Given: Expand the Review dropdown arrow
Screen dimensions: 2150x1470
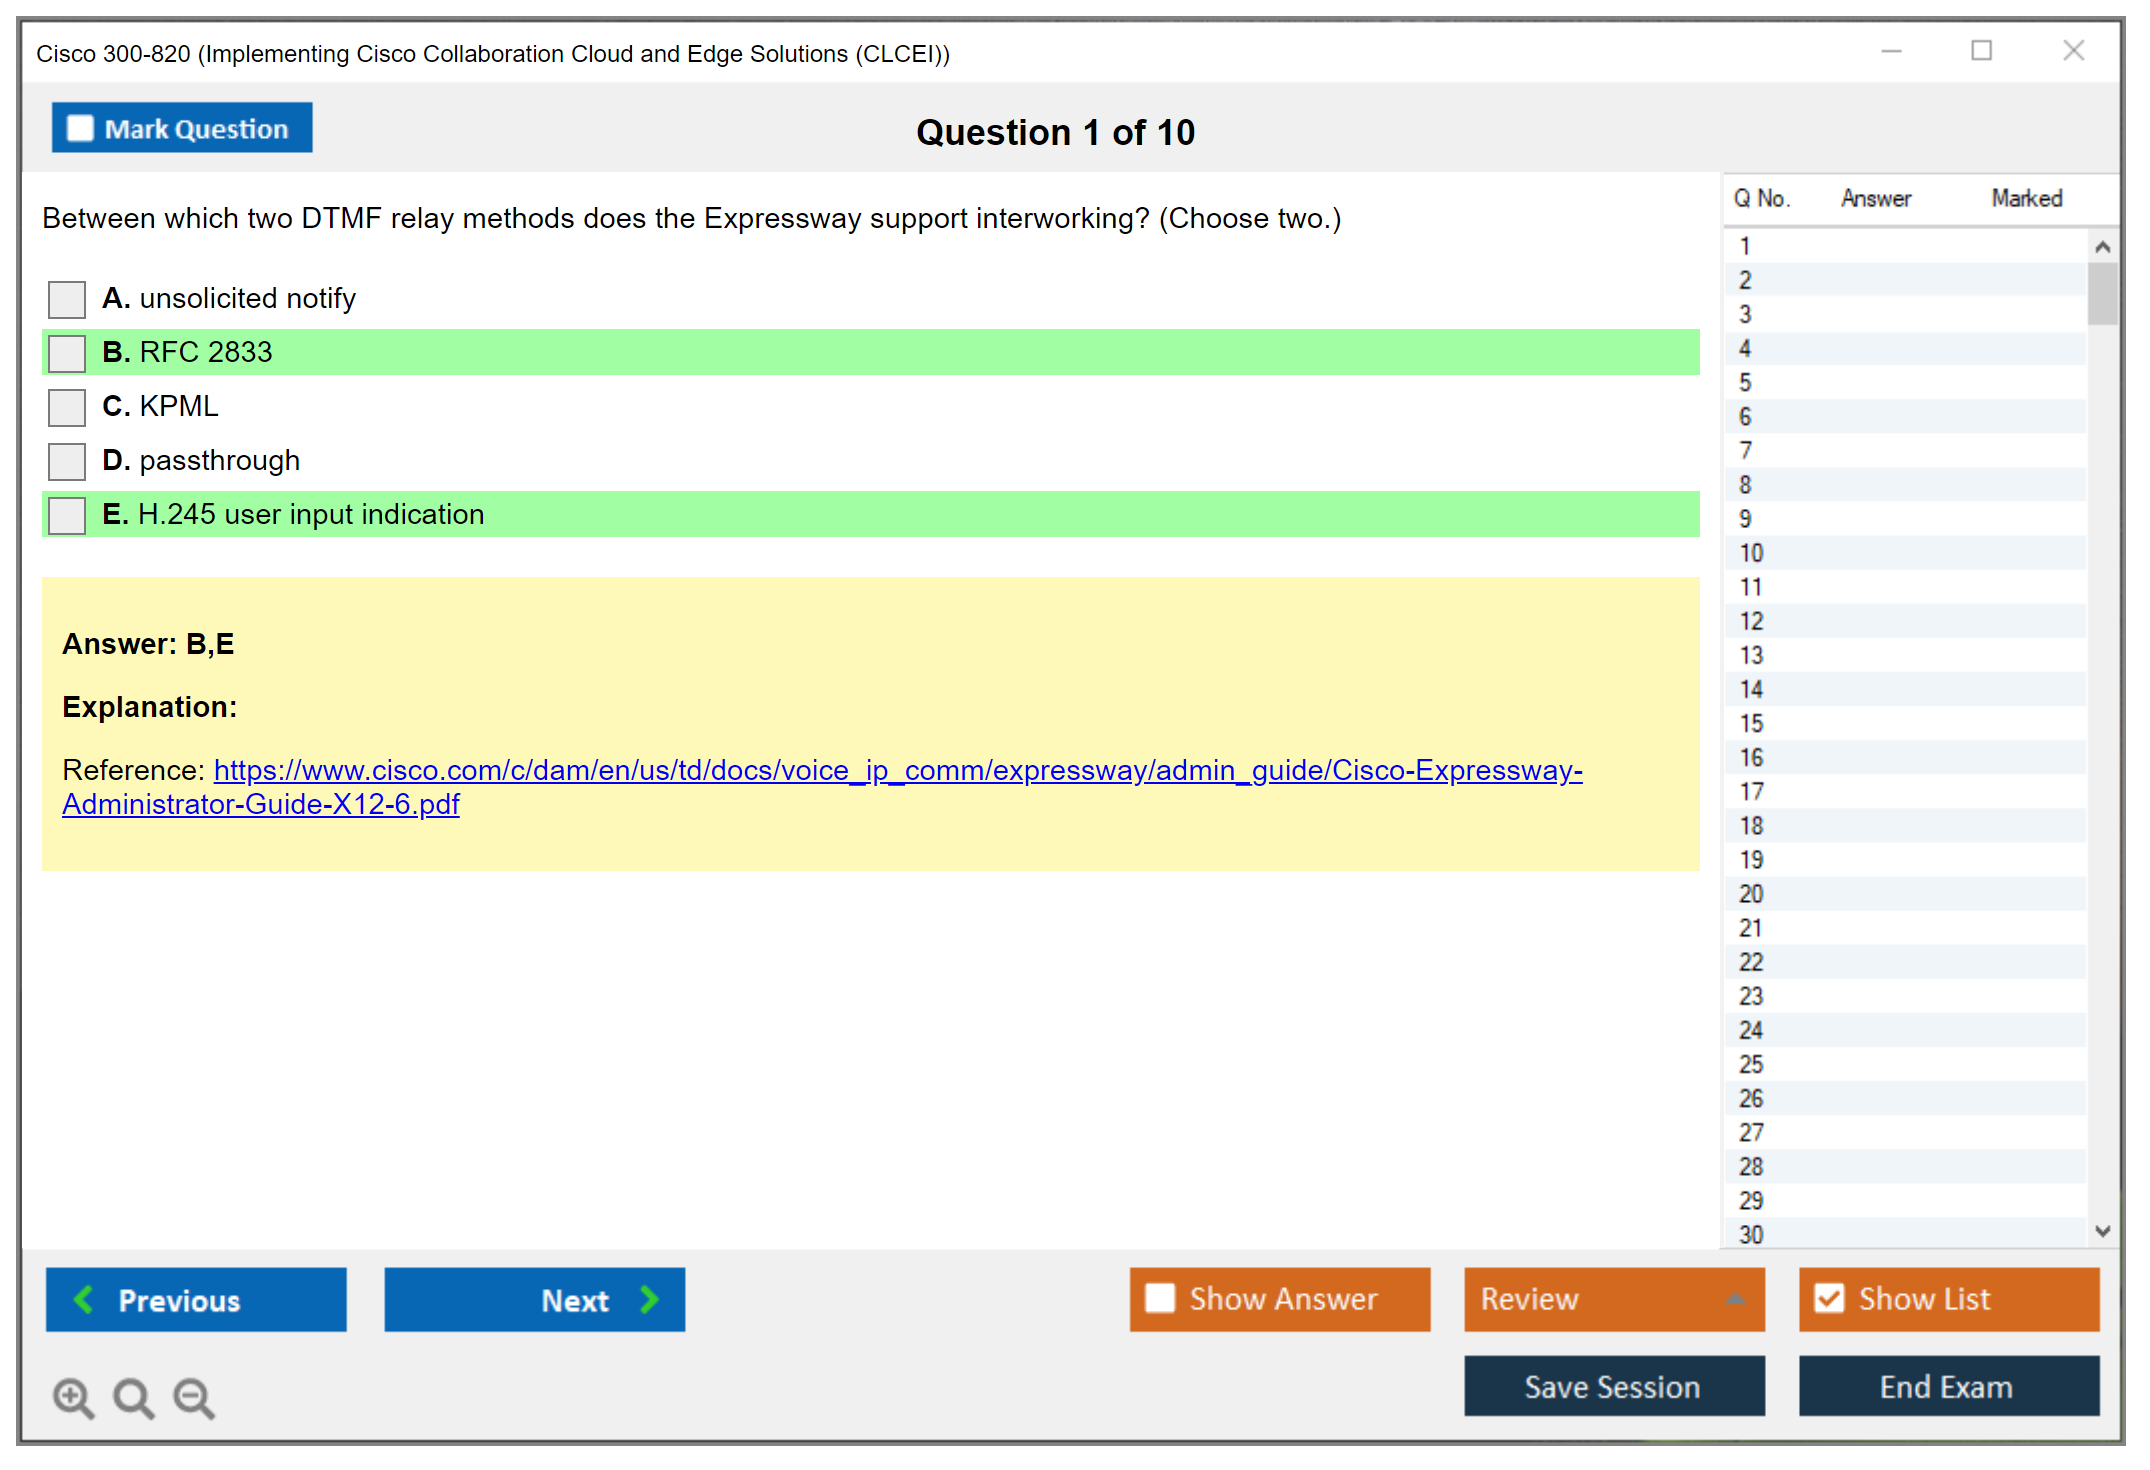Looking at the screenshot, I should [1736, 1299].
